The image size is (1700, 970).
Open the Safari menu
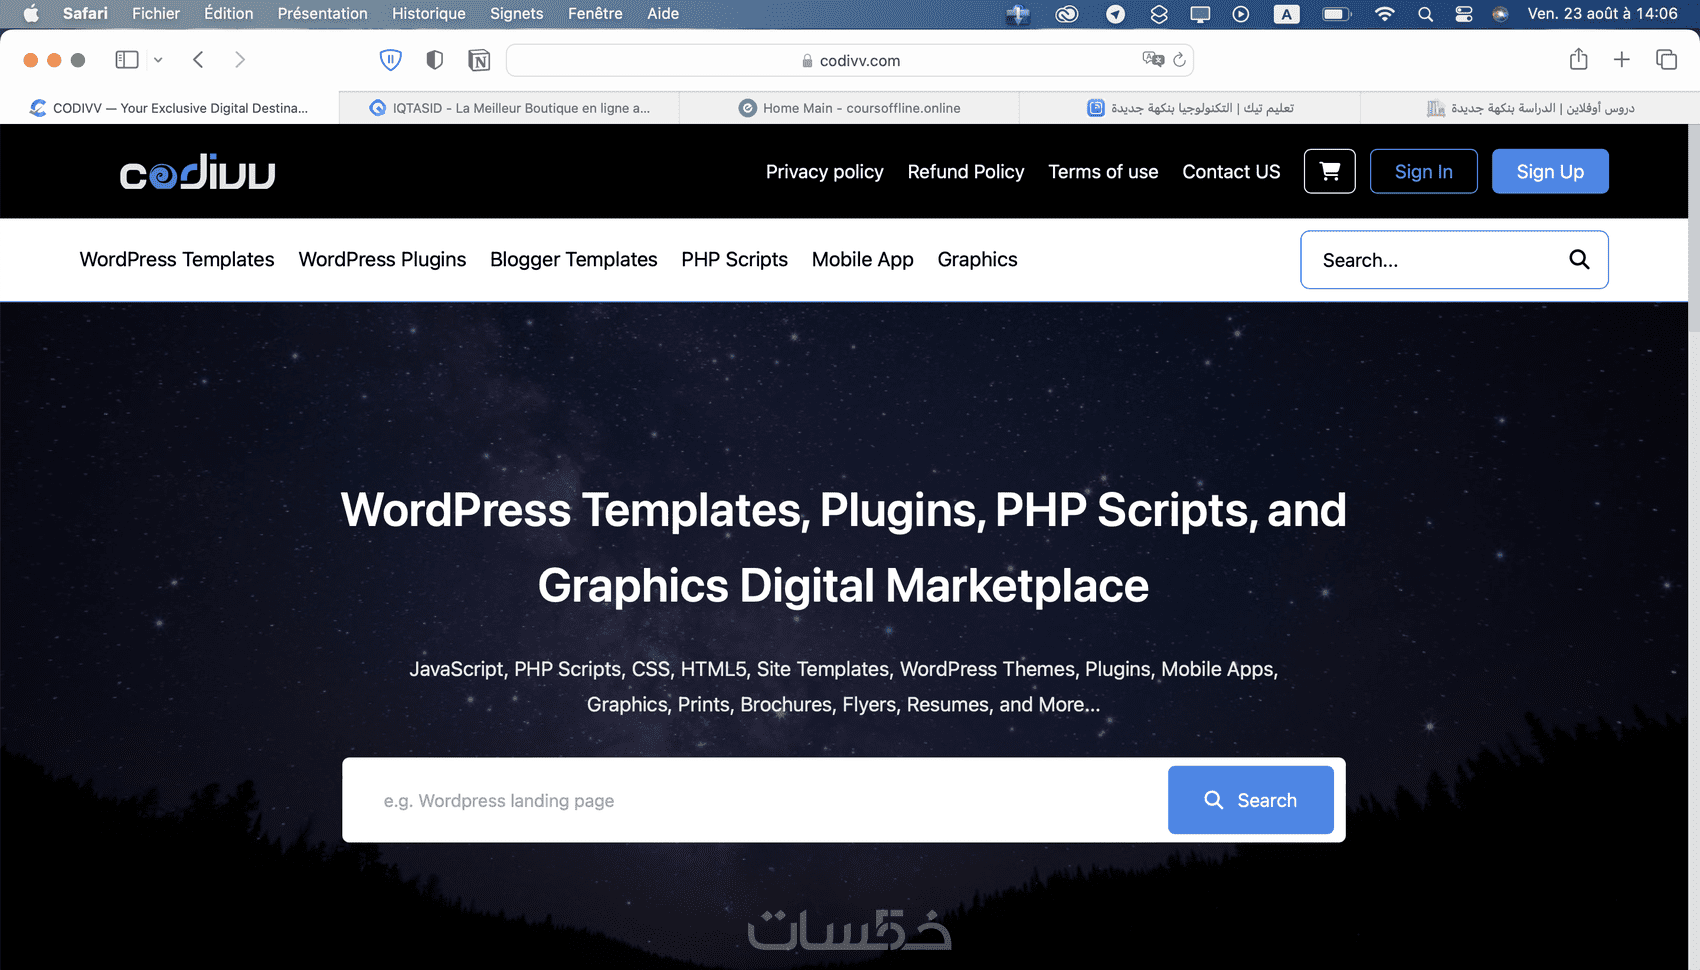click(x=85, y=14)
